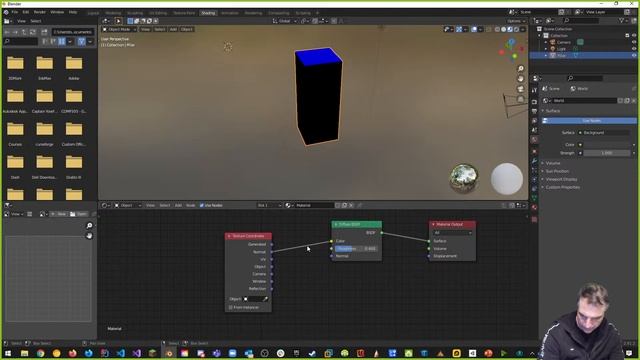Image resolution: width=640 pixels, height=360 pixels.
Task: Expand the Custom Properties panel
Action: [x=562, y=187]
